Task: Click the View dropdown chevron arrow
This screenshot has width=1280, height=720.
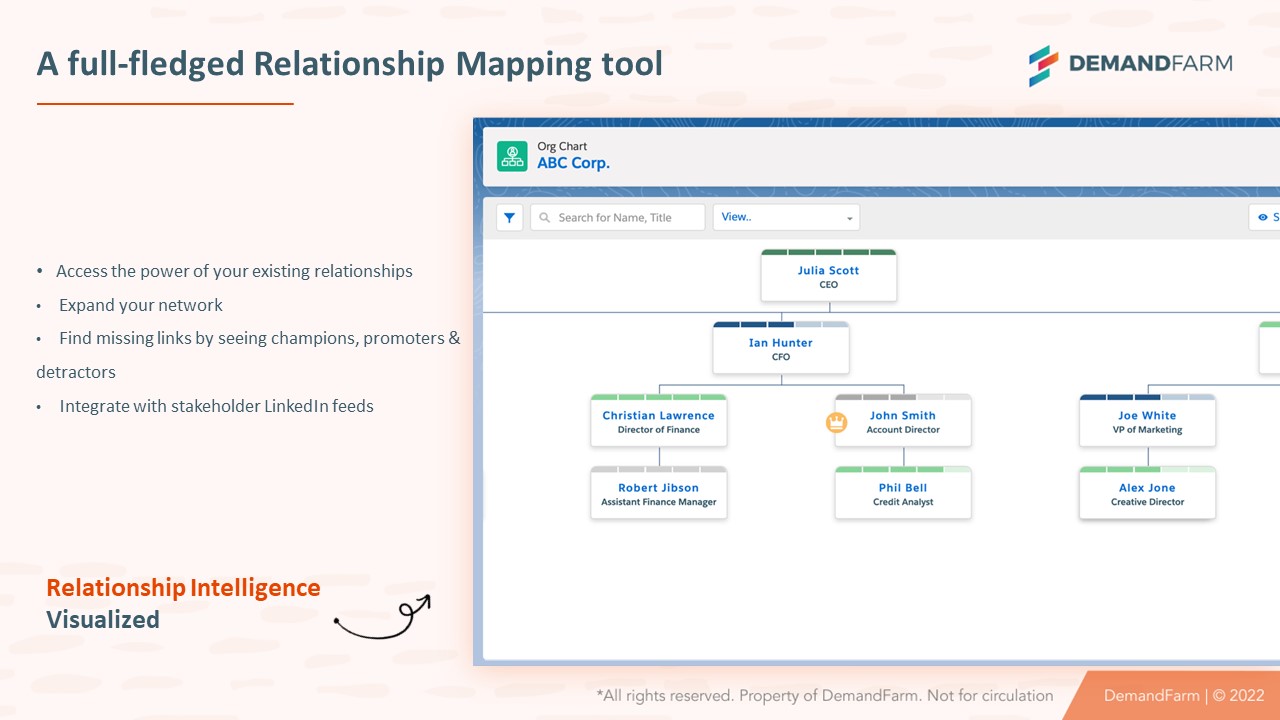Action: 850,217
